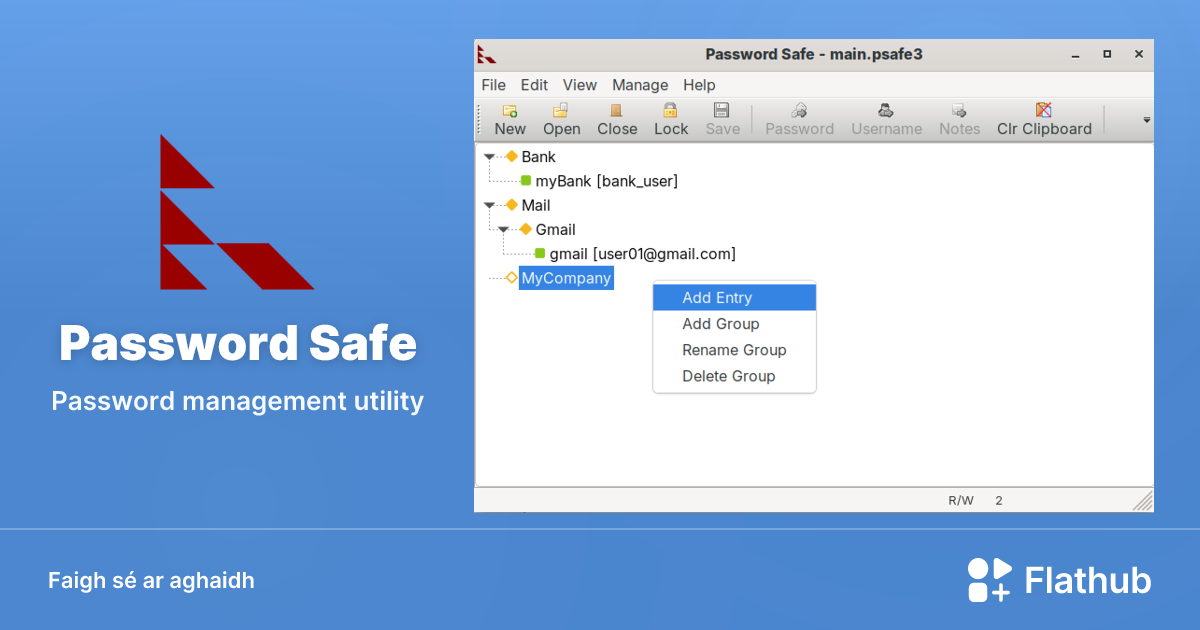The image size is (1200, 630).
Task: Lock the database with the Lock icon
Action: [671, 119]
